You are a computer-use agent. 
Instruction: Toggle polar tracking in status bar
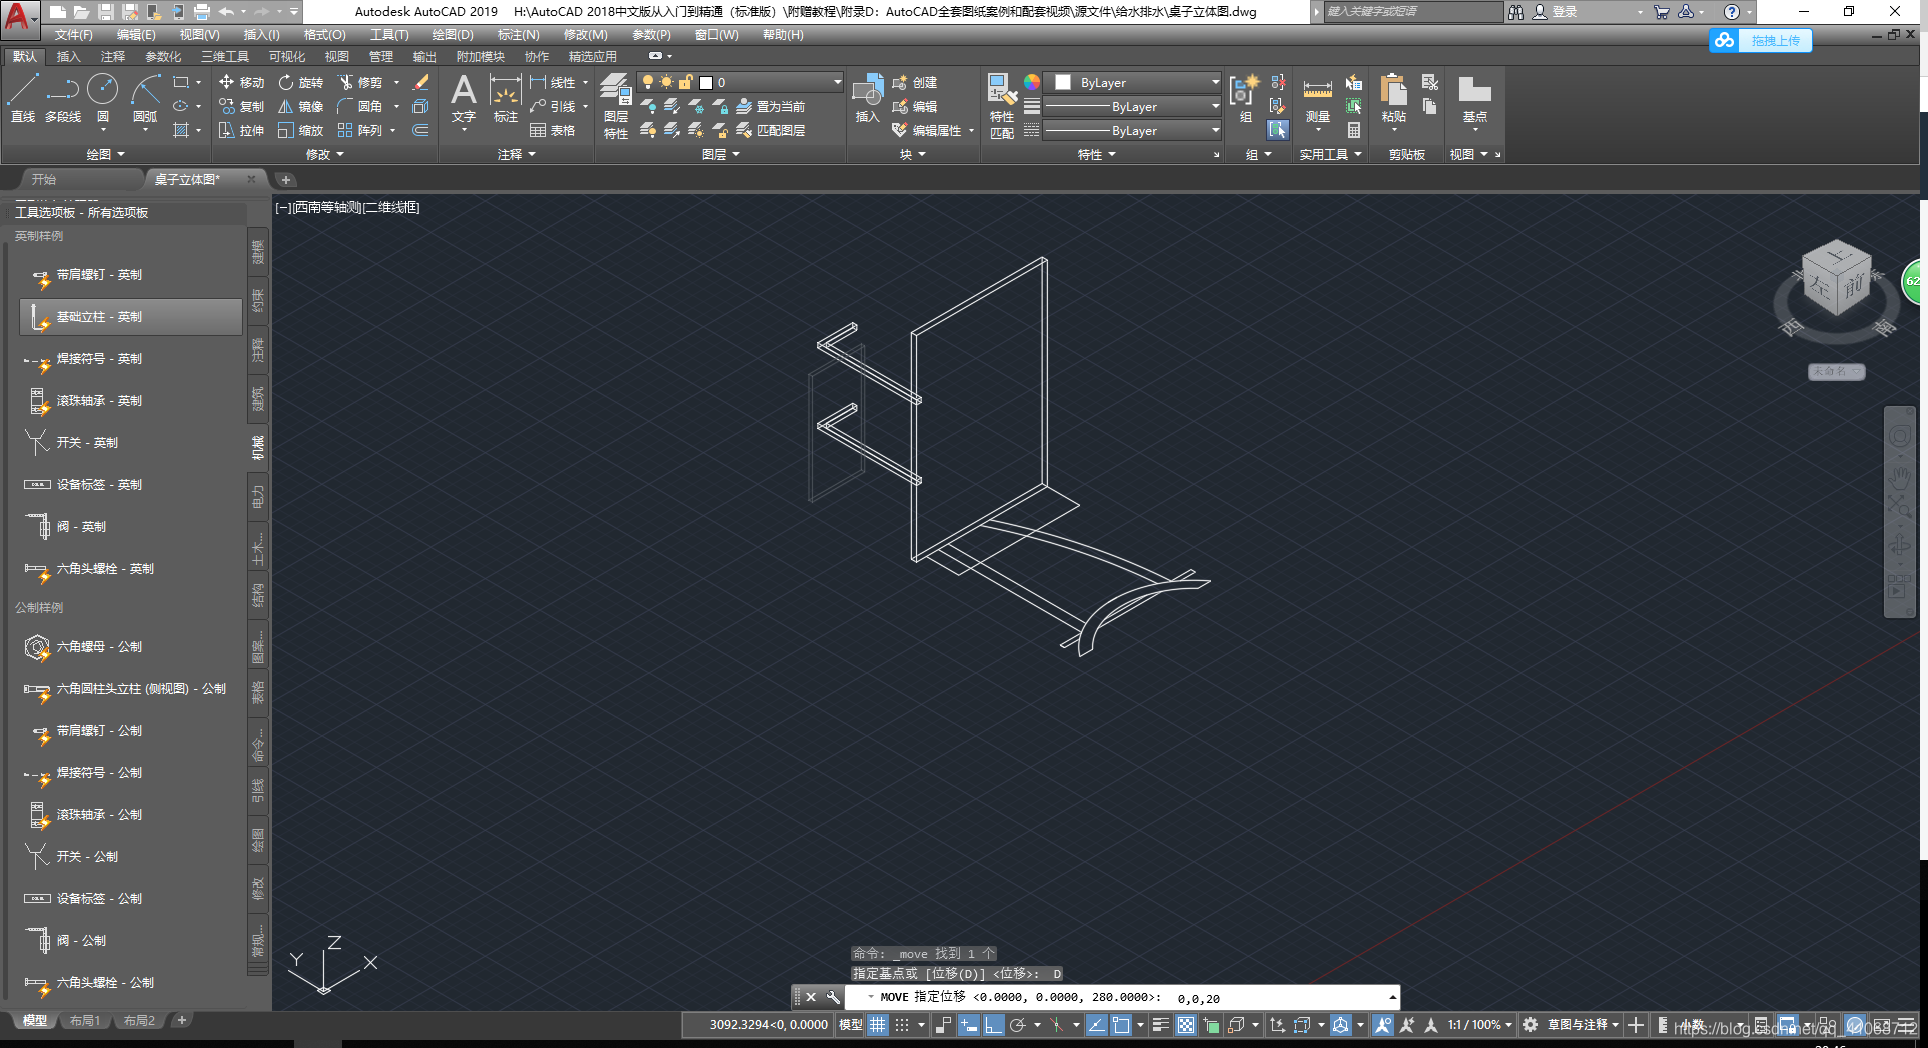coord(1018,1025)
